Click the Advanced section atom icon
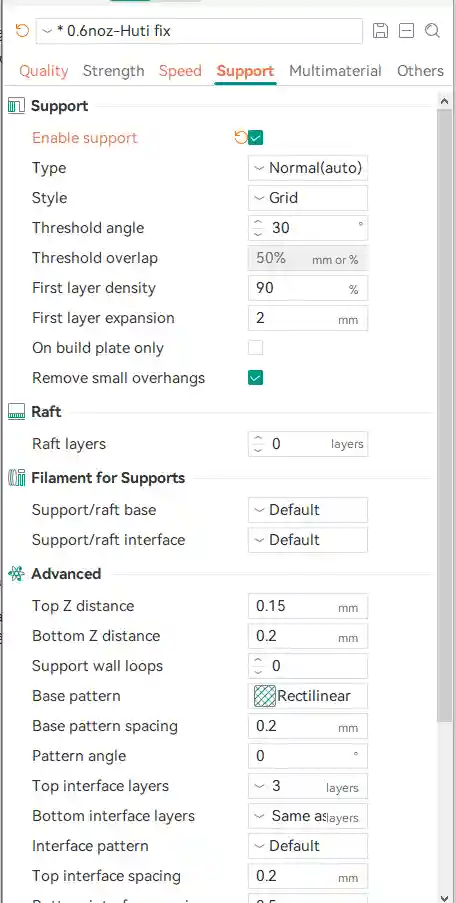The image size is (456, 903). (x=17, y=574)
